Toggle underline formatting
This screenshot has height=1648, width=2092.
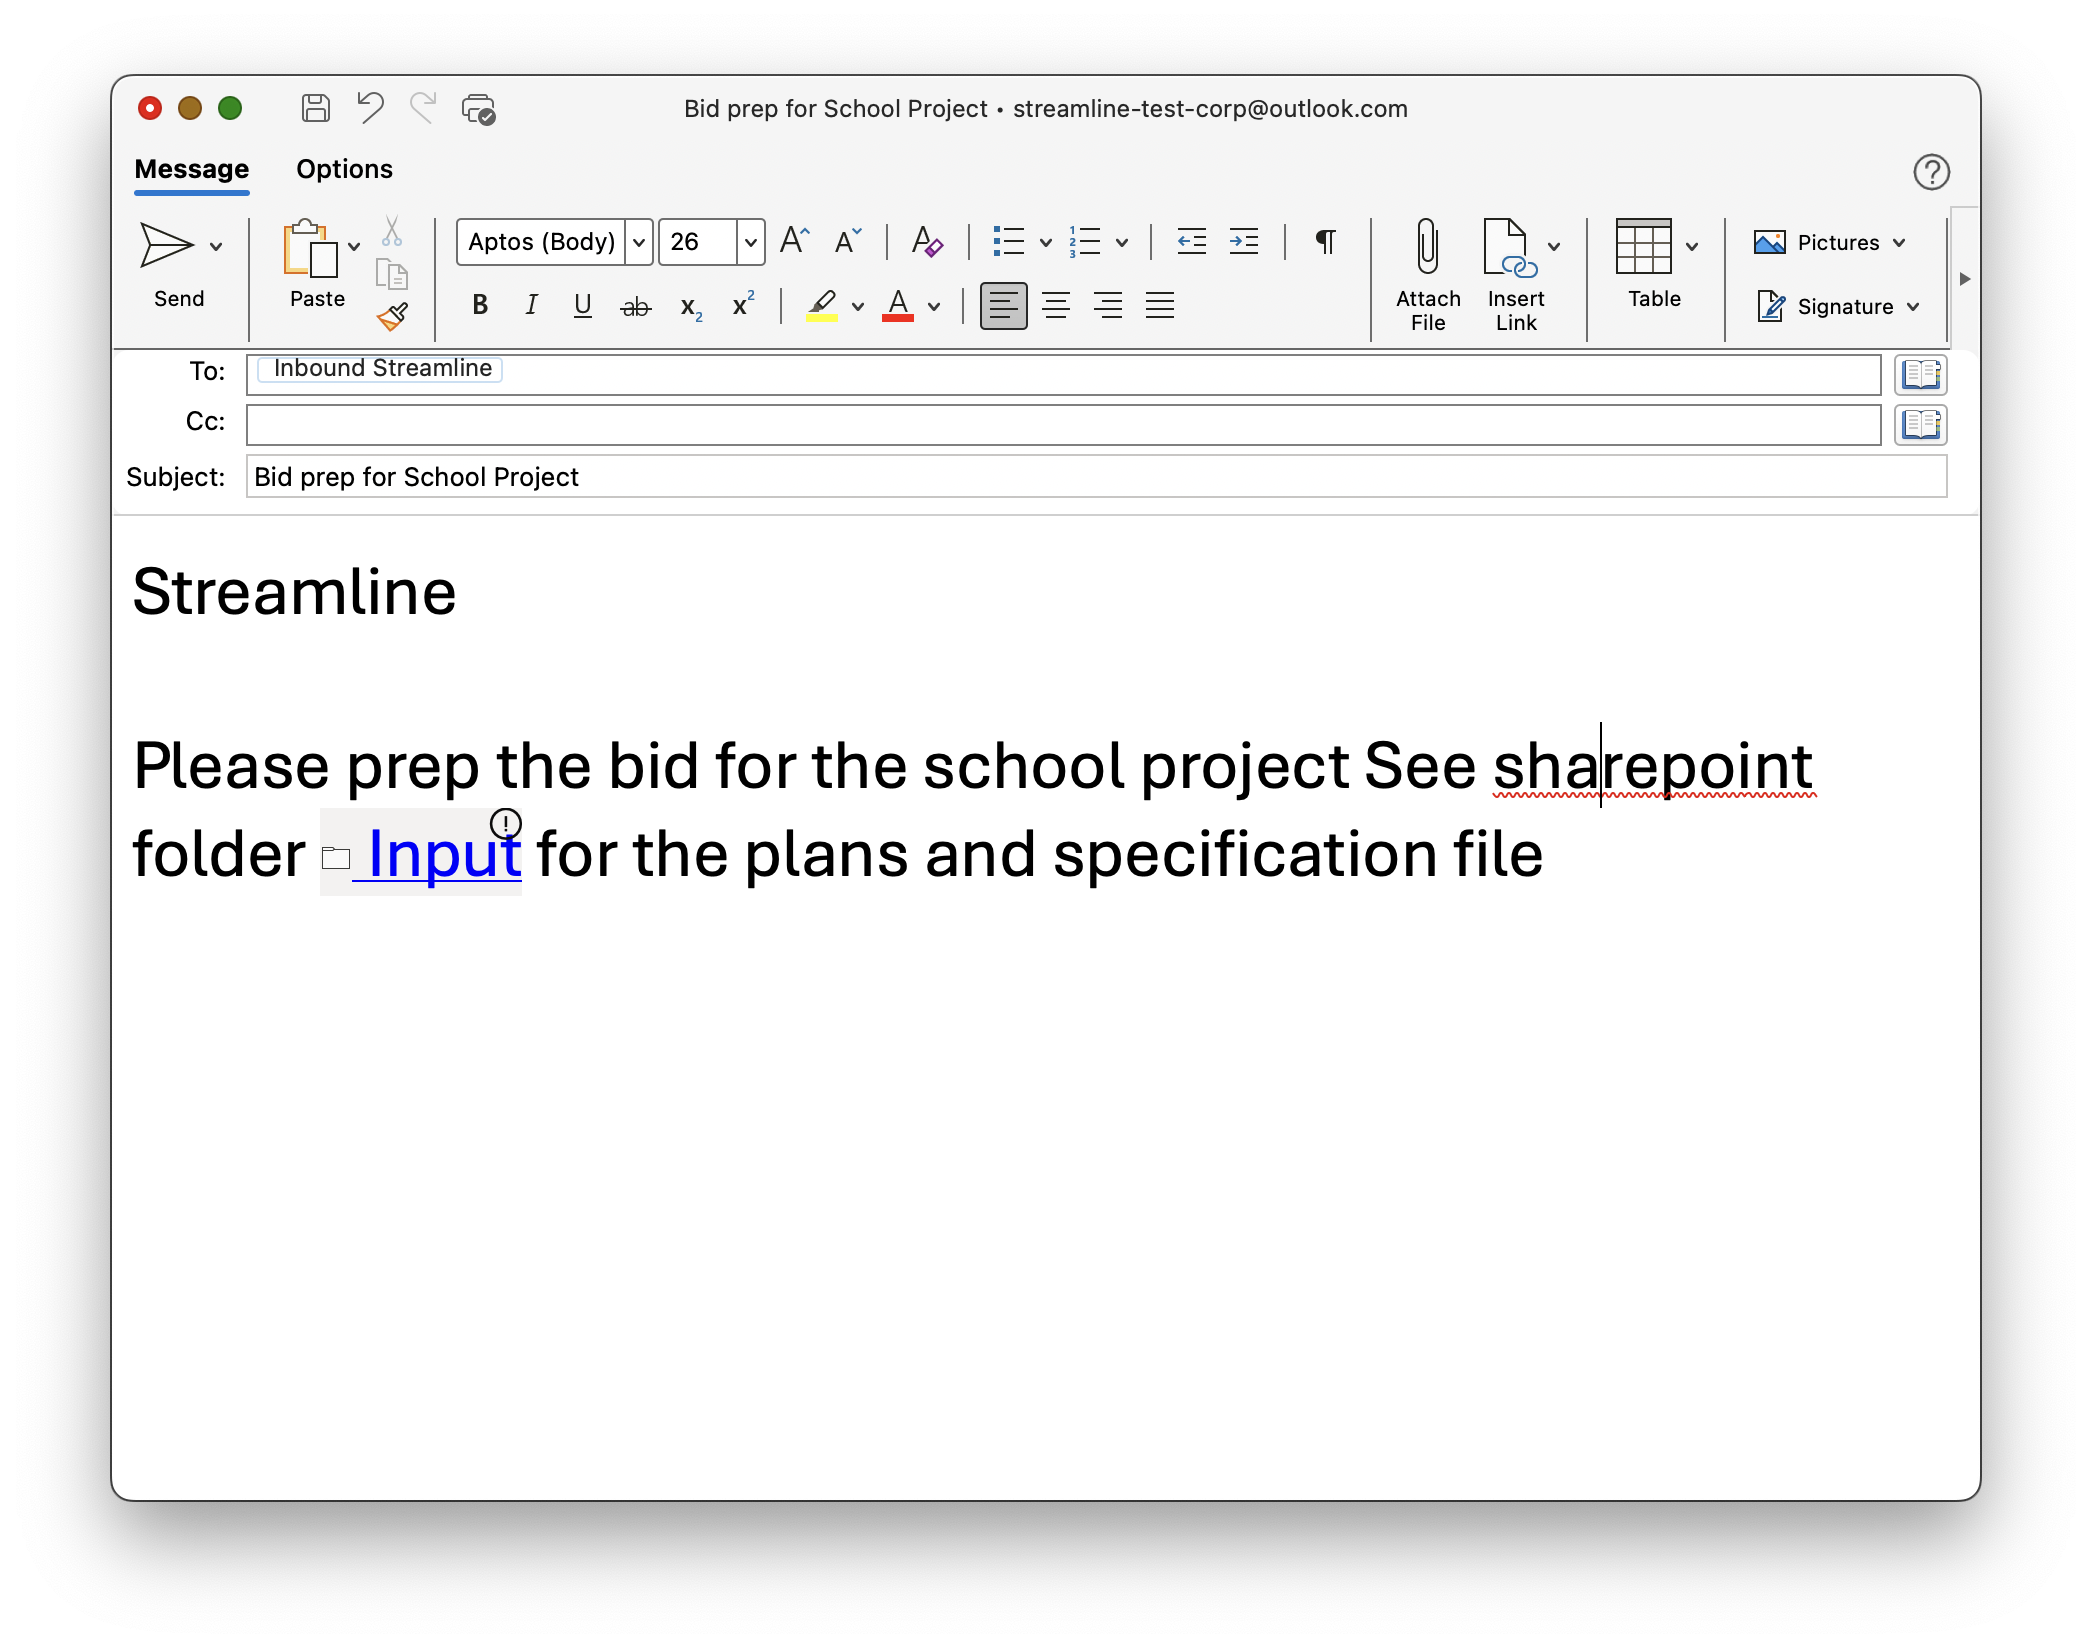[x=583, y=305]
